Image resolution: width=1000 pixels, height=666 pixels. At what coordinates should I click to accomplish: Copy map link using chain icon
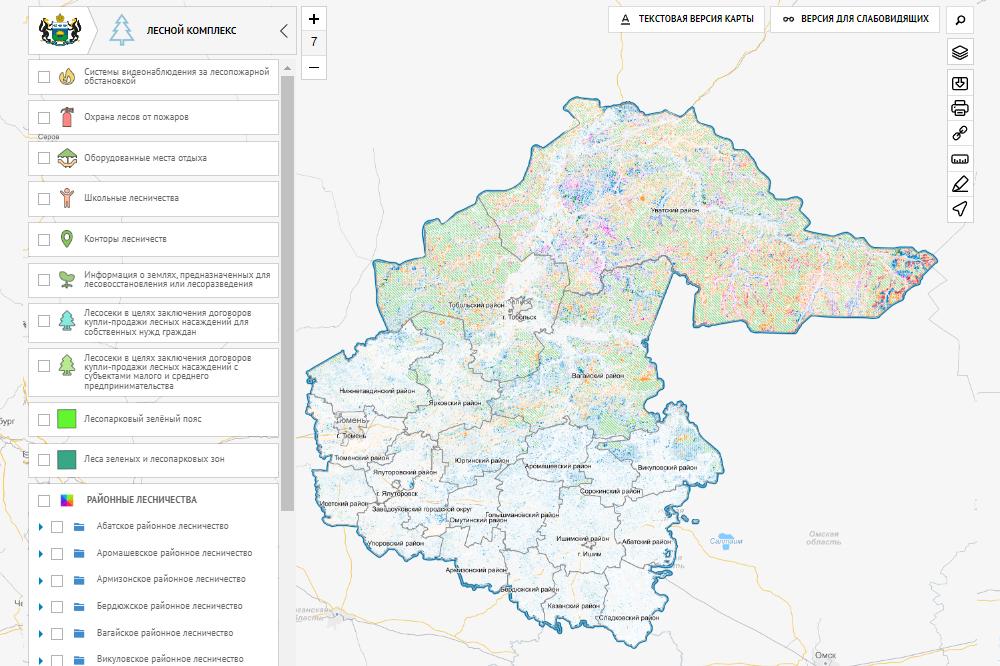(960, 133)
